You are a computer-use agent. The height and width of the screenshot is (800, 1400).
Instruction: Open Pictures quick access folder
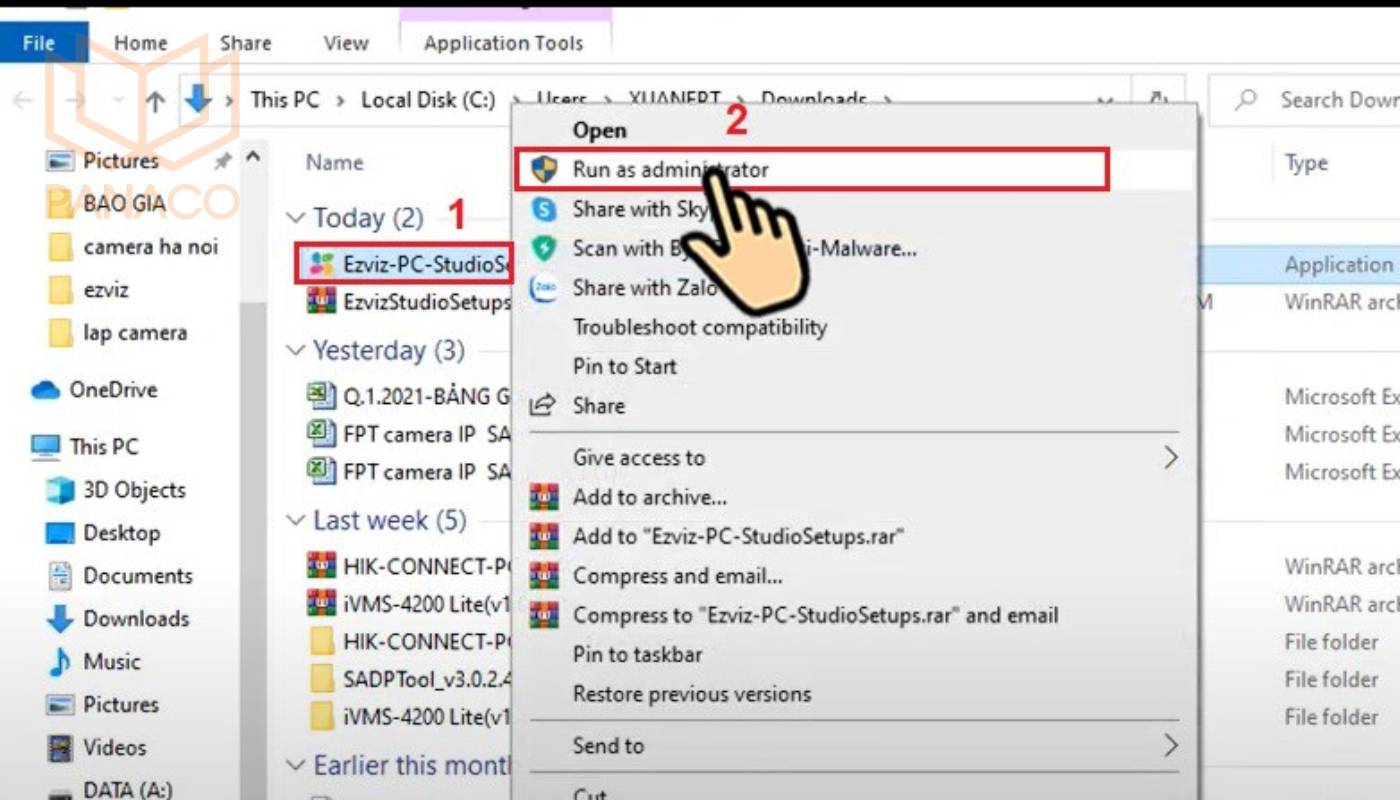121,160
